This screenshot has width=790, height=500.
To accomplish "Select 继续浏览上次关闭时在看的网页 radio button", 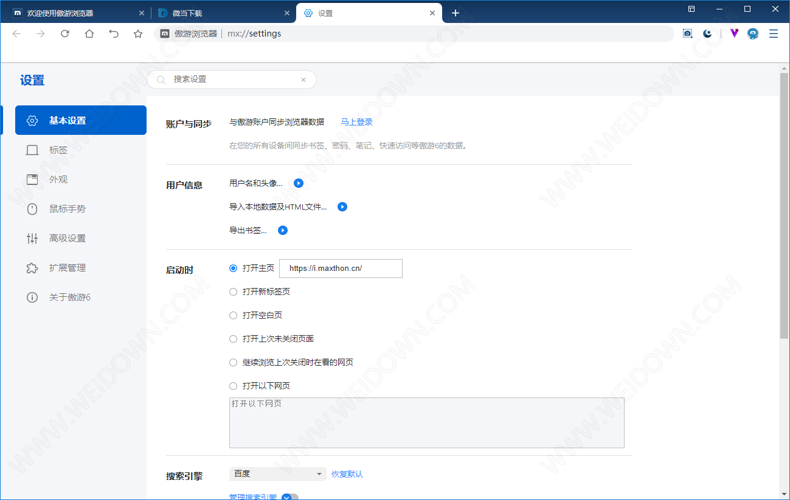I will pyautogui.click(x=233, y=362).
